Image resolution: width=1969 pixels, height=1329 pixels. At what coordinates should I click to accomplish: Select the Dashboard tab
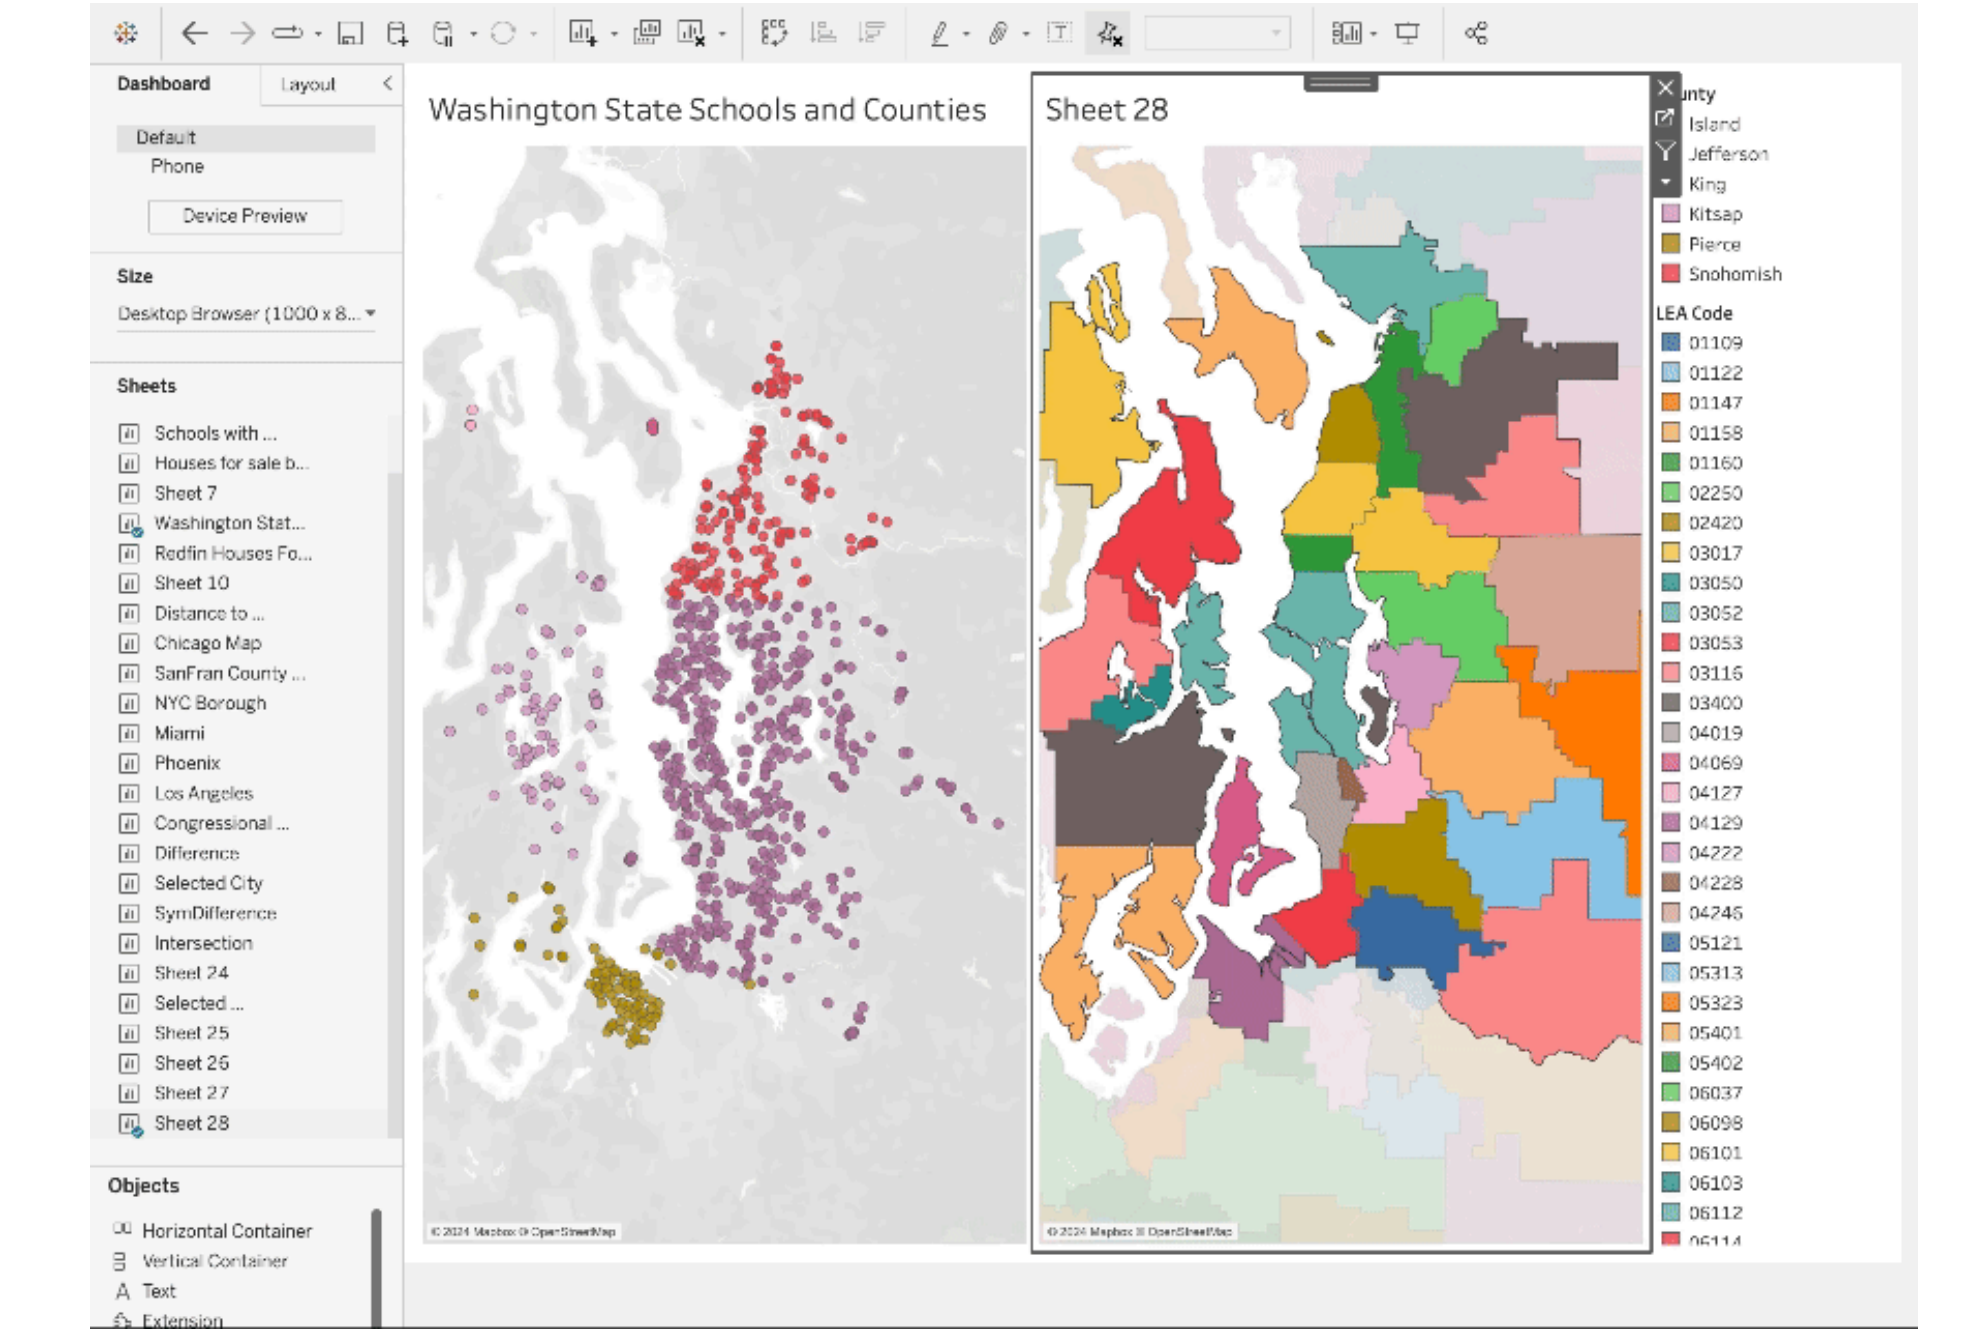click(x=162, y=83)
